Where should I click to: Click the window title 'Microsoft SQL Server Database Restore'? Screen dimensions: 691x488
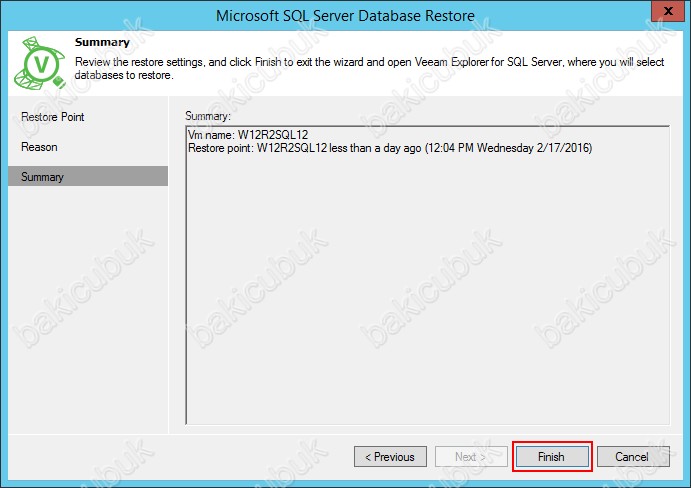345,16
